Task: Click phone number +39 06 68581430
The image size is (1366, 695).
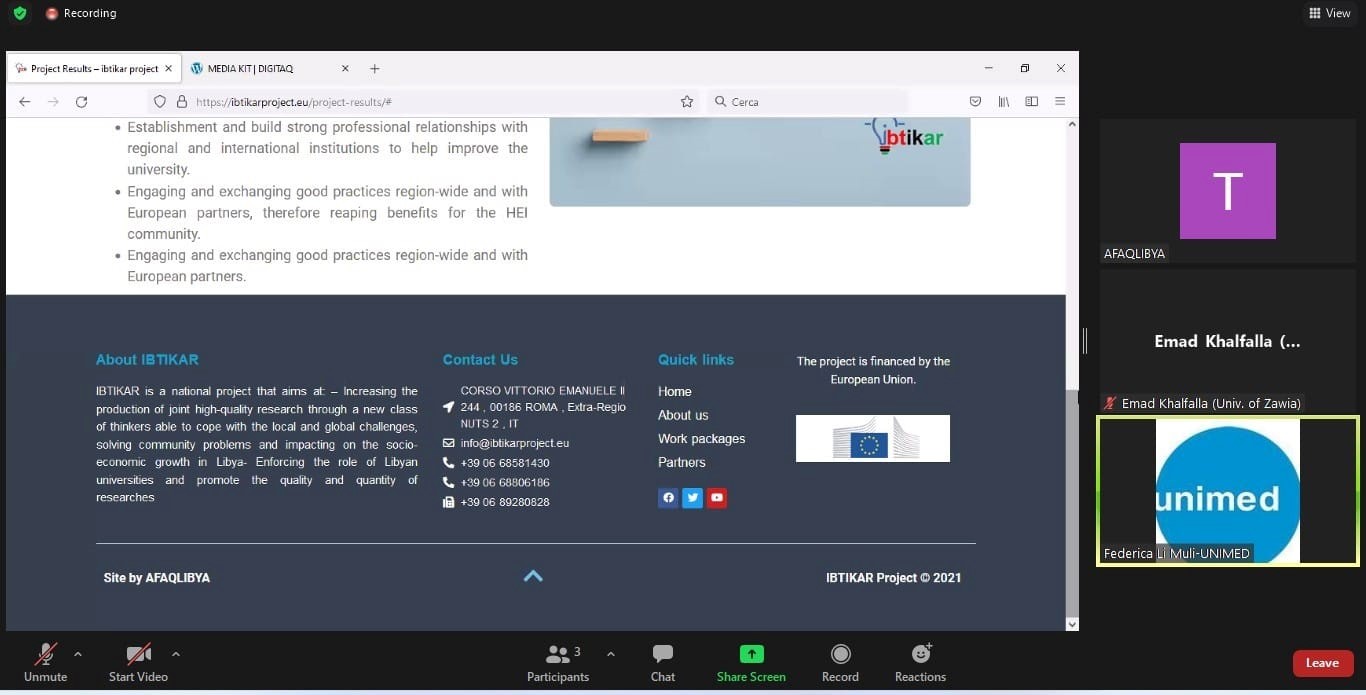Action: (x=505, y=463)
